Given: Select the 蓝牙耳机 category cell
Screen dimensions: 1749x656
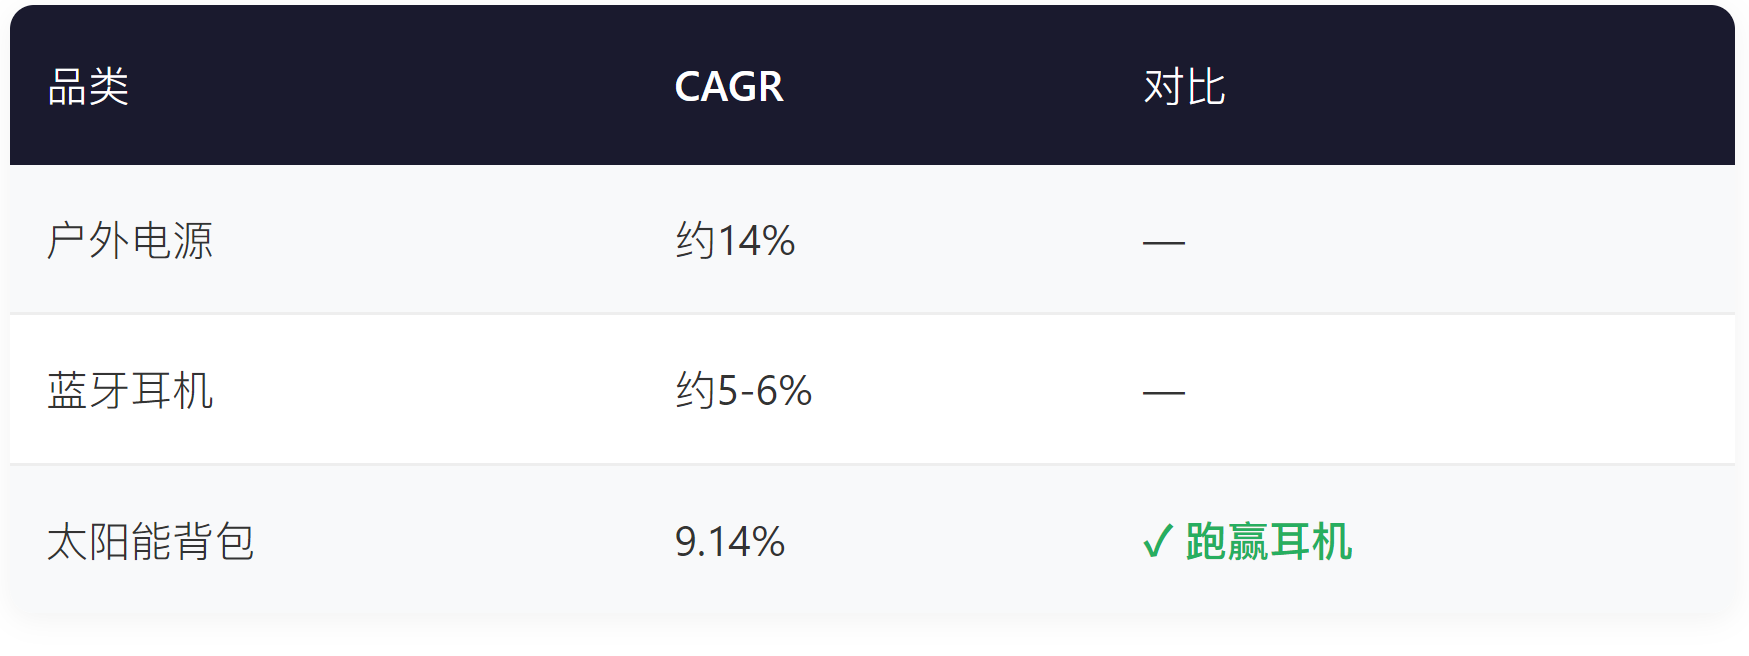Looking at the screenshot, I should click(130, 391).
